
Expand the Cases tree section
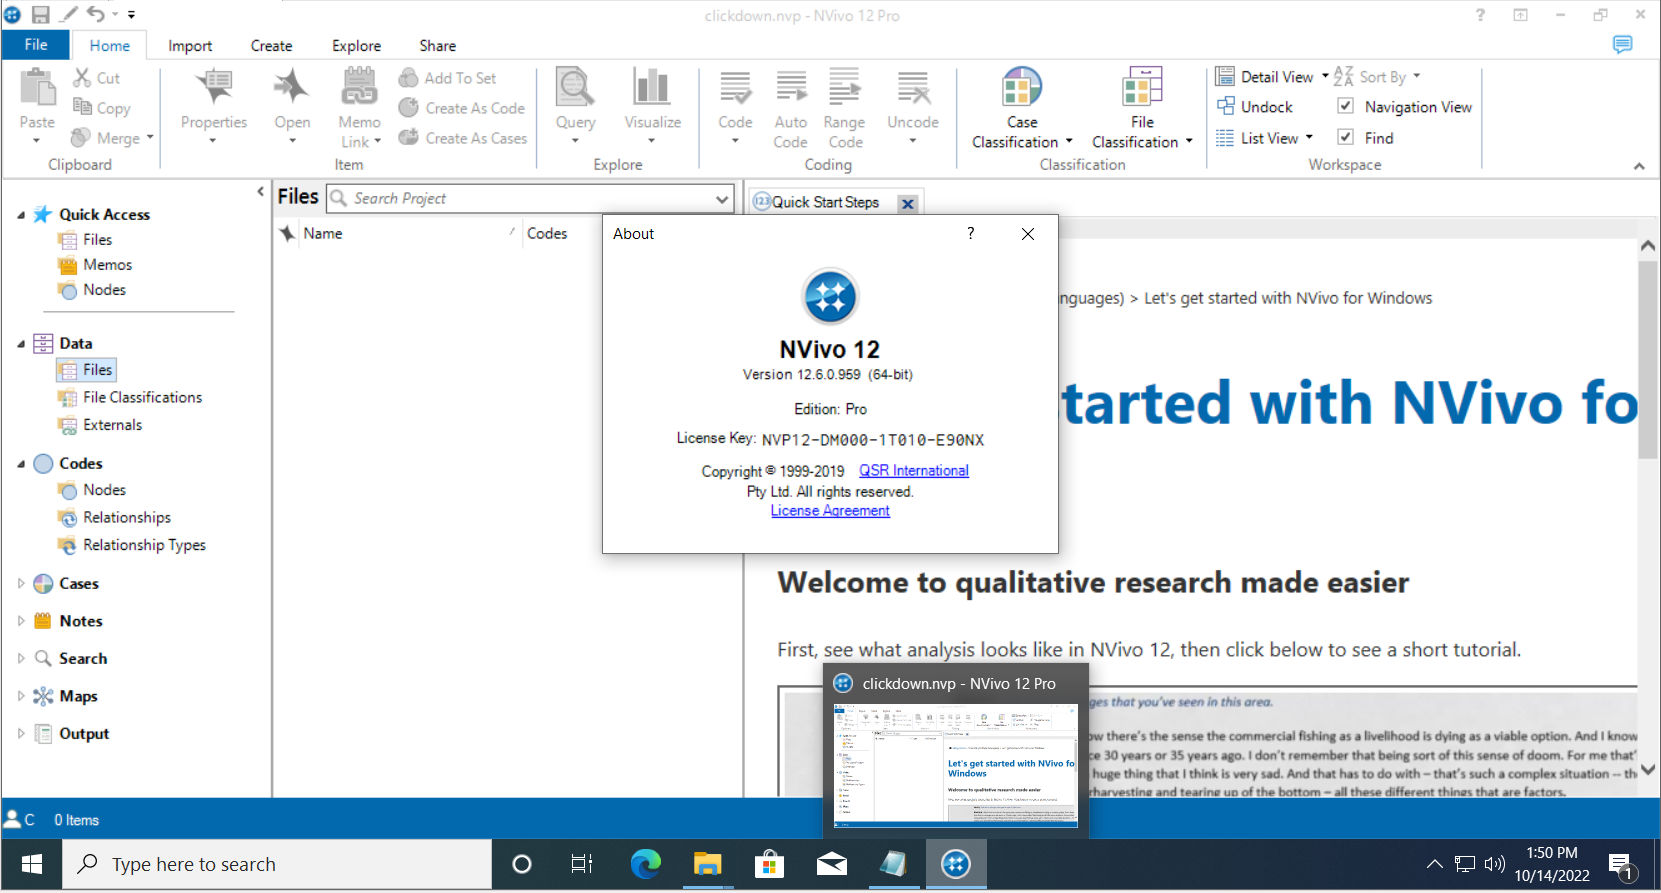click(x=21, y=583)
